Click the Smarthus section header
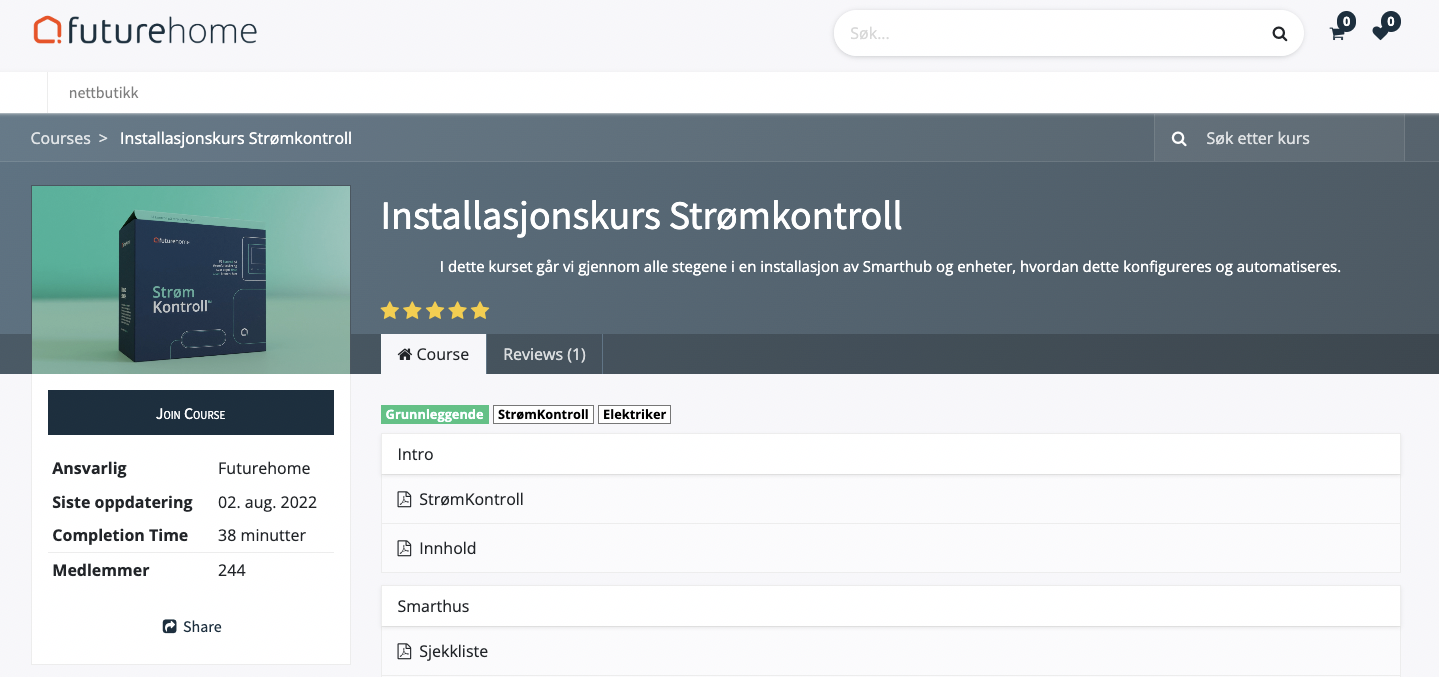This screenshot has height=677, width=1439. (x=891, y=606)
